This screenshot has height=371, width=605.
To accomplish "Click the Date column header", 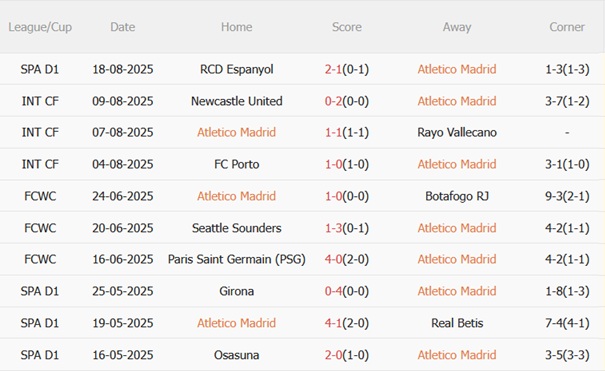I will click(x=123, y=27).
